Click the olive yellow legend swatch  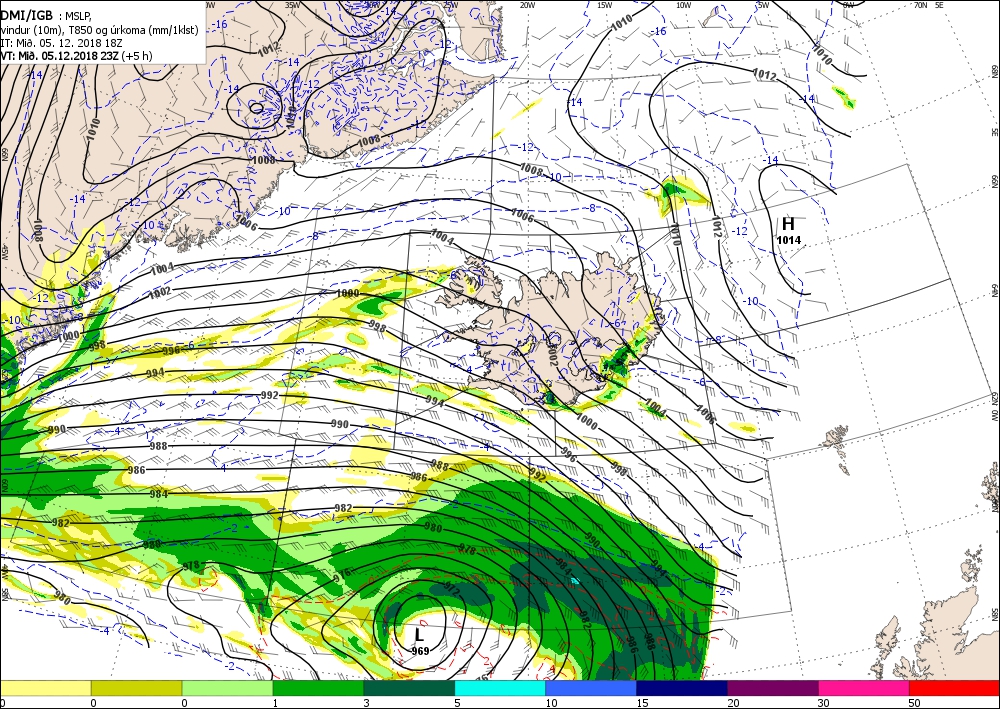point(136,688)
